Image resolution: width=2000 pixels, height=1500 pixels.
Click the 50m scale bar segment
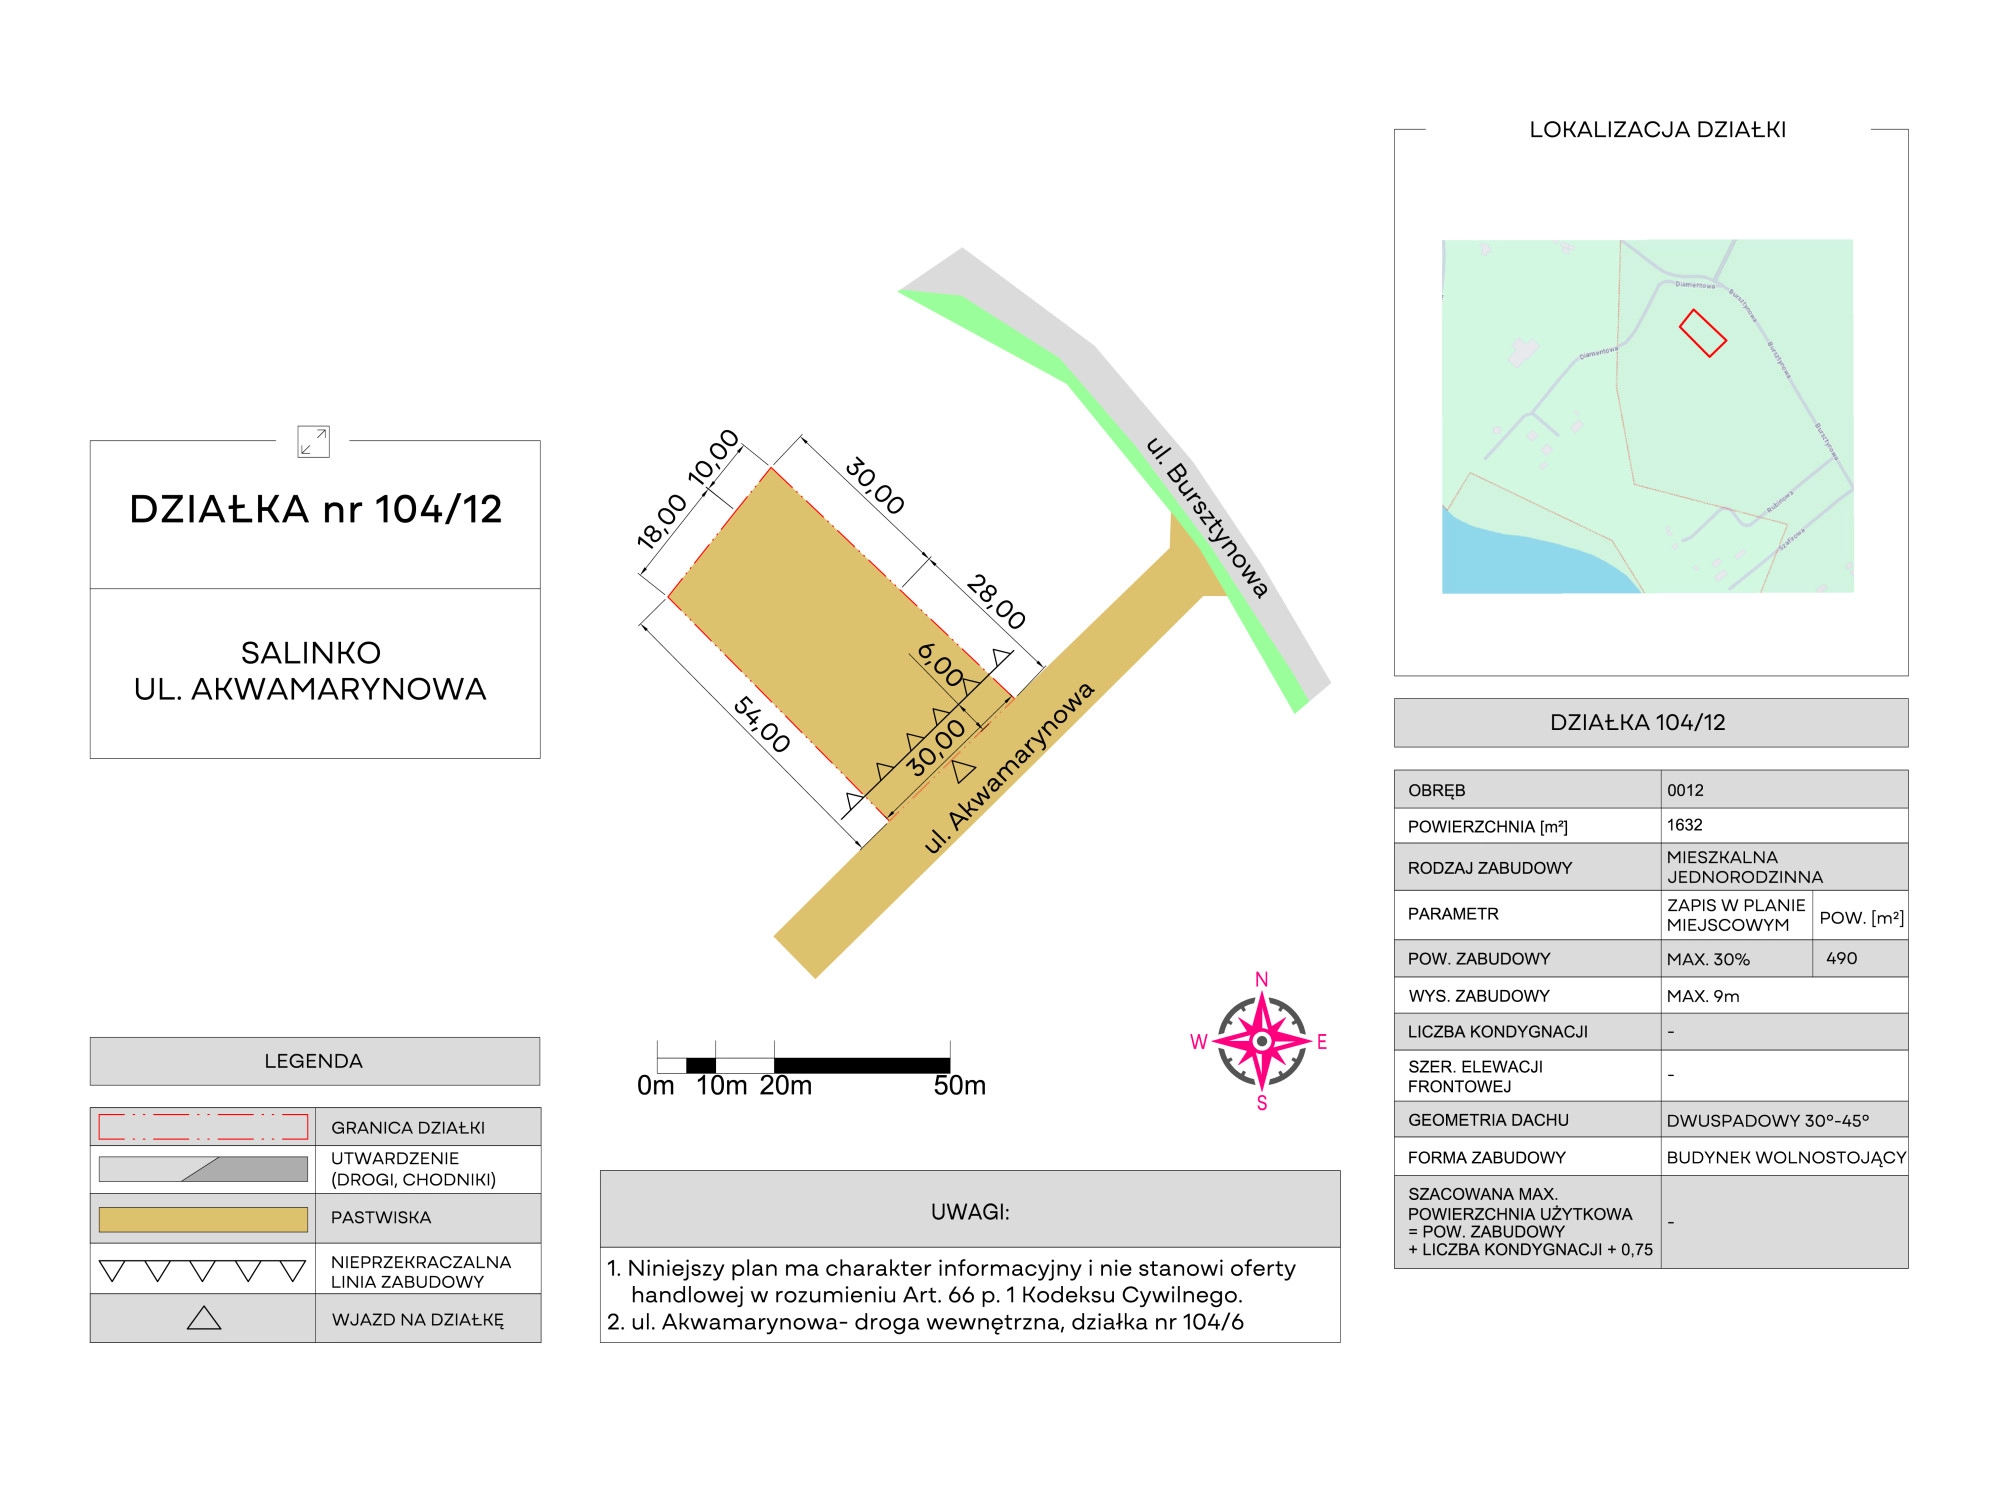pyautogui.click(x=861, y=1065)
